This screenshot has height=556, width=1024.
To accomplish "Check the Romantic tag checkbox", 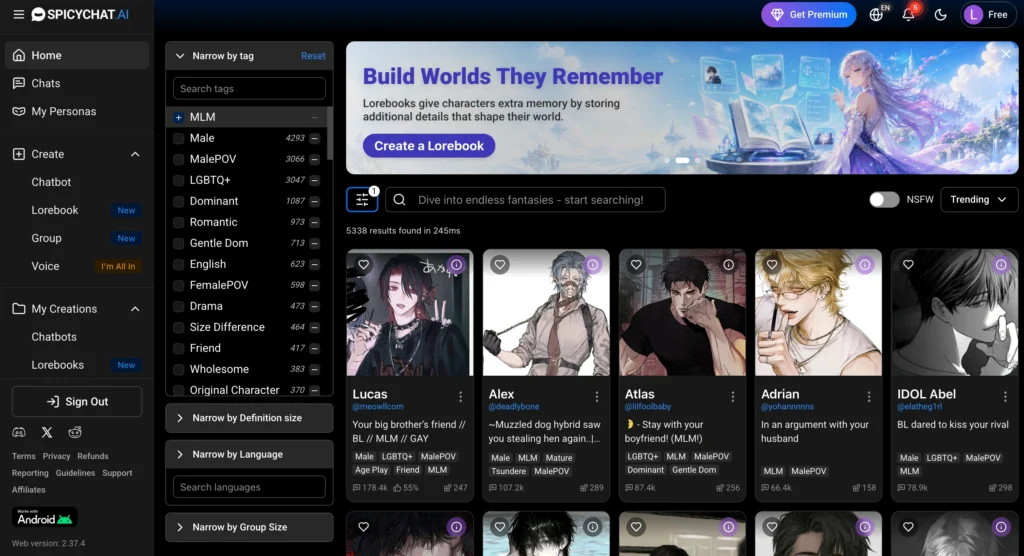I will pos(178,222).
